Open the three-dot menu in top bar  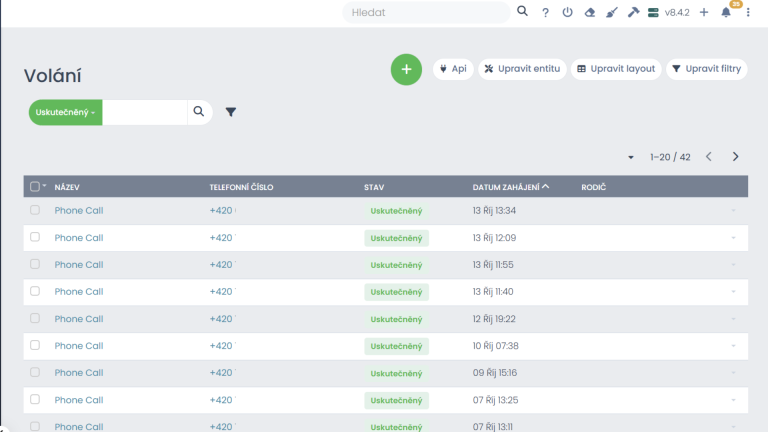747,13
